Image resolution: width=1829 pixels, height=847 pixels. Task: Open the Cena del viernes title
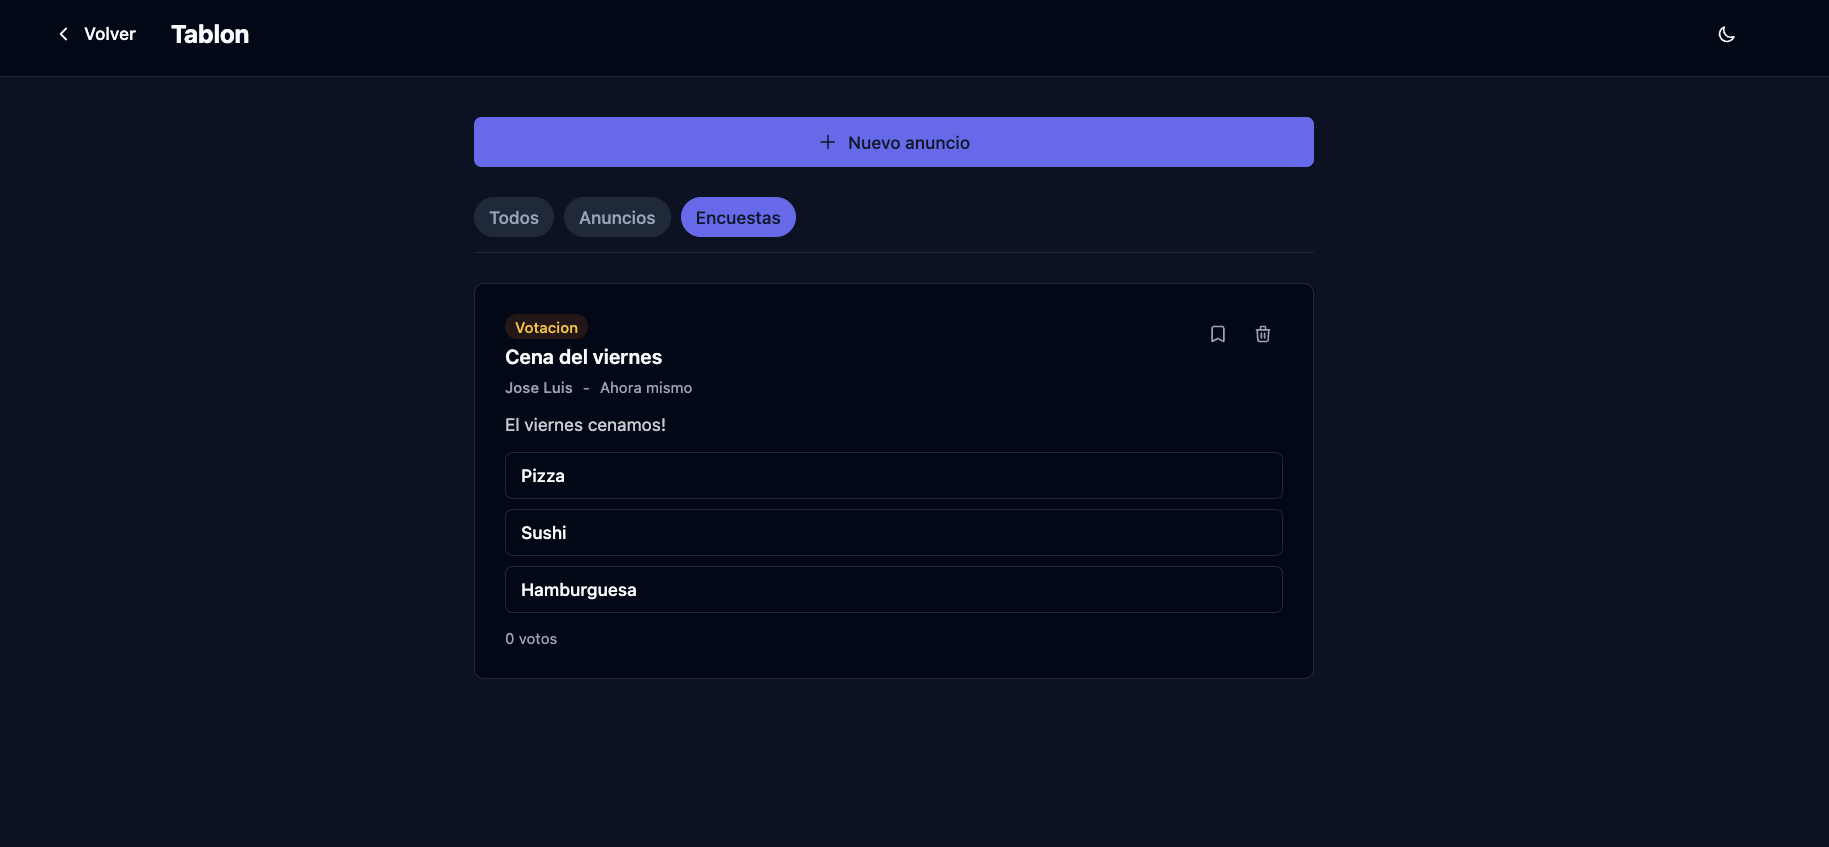pyautogui.click(x=583, y=357)
